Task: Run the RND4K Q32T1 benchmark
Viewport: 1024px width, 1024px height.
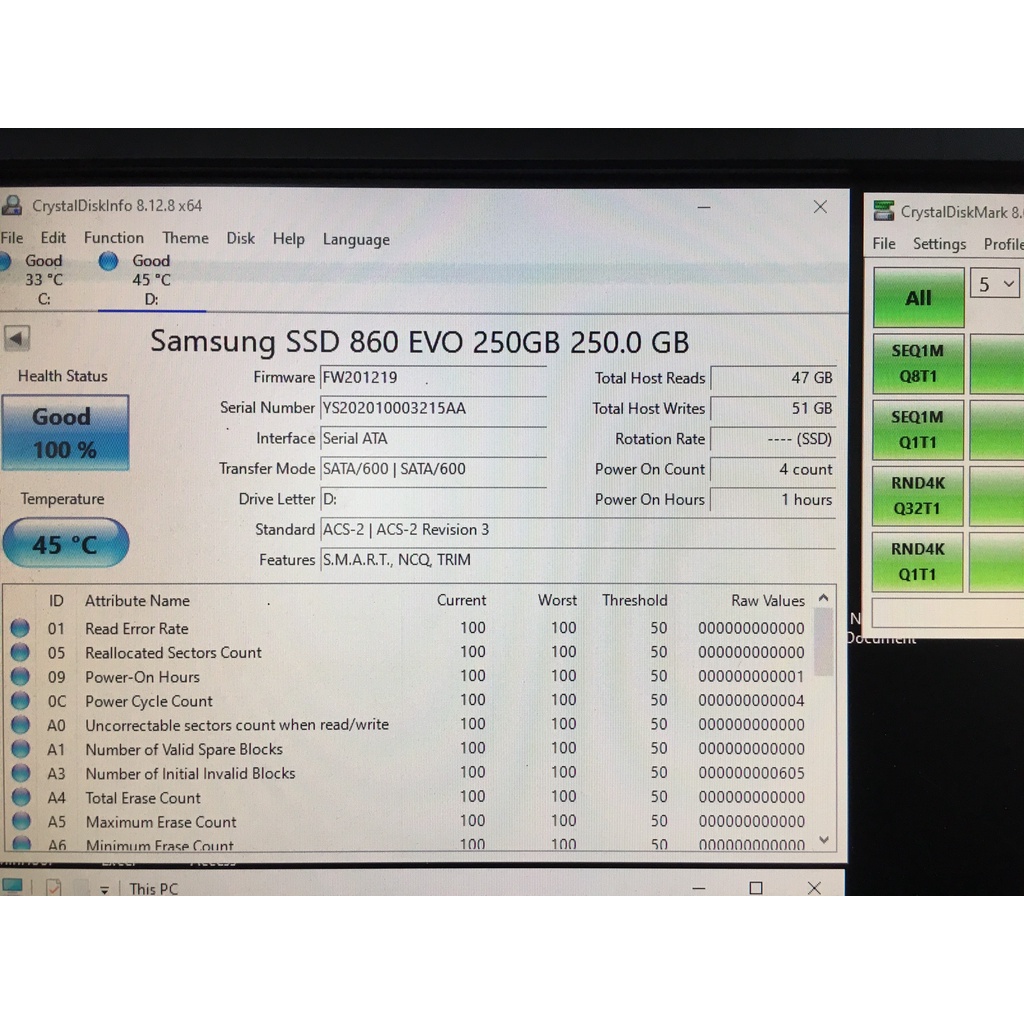Action: pos(918,496)
